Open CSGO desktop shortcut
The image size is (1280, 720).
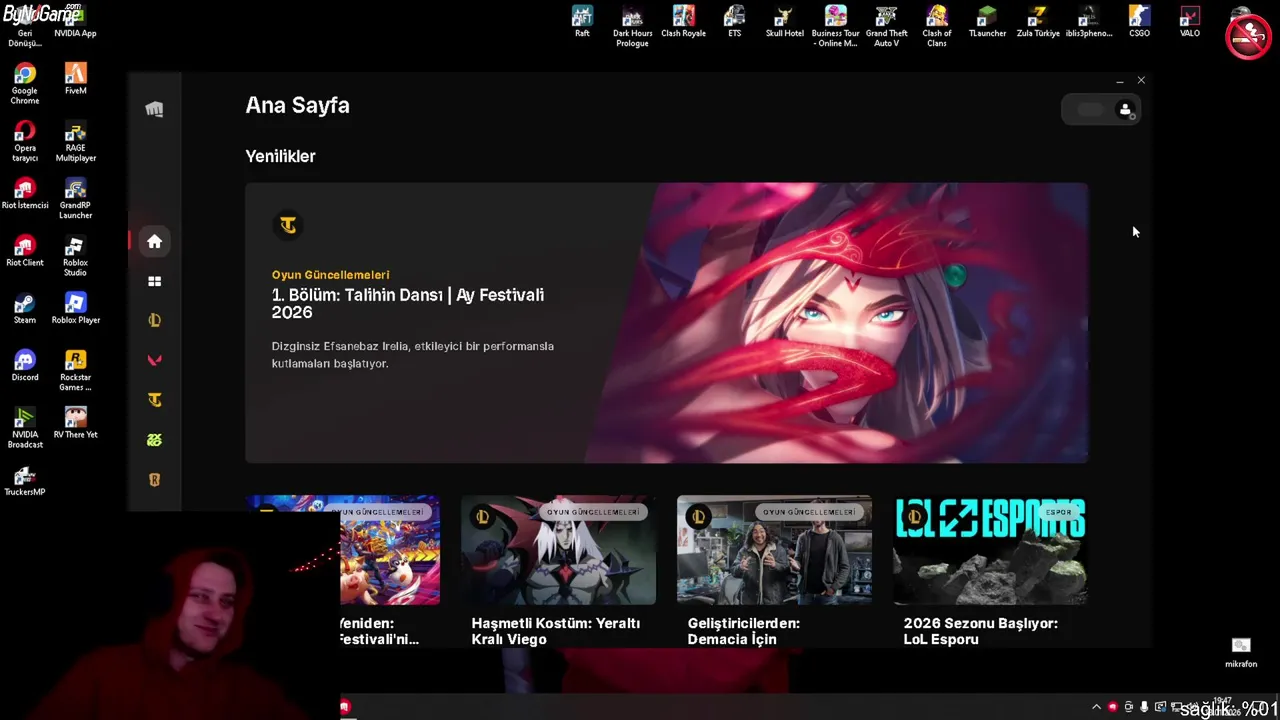coord(1139,21)
